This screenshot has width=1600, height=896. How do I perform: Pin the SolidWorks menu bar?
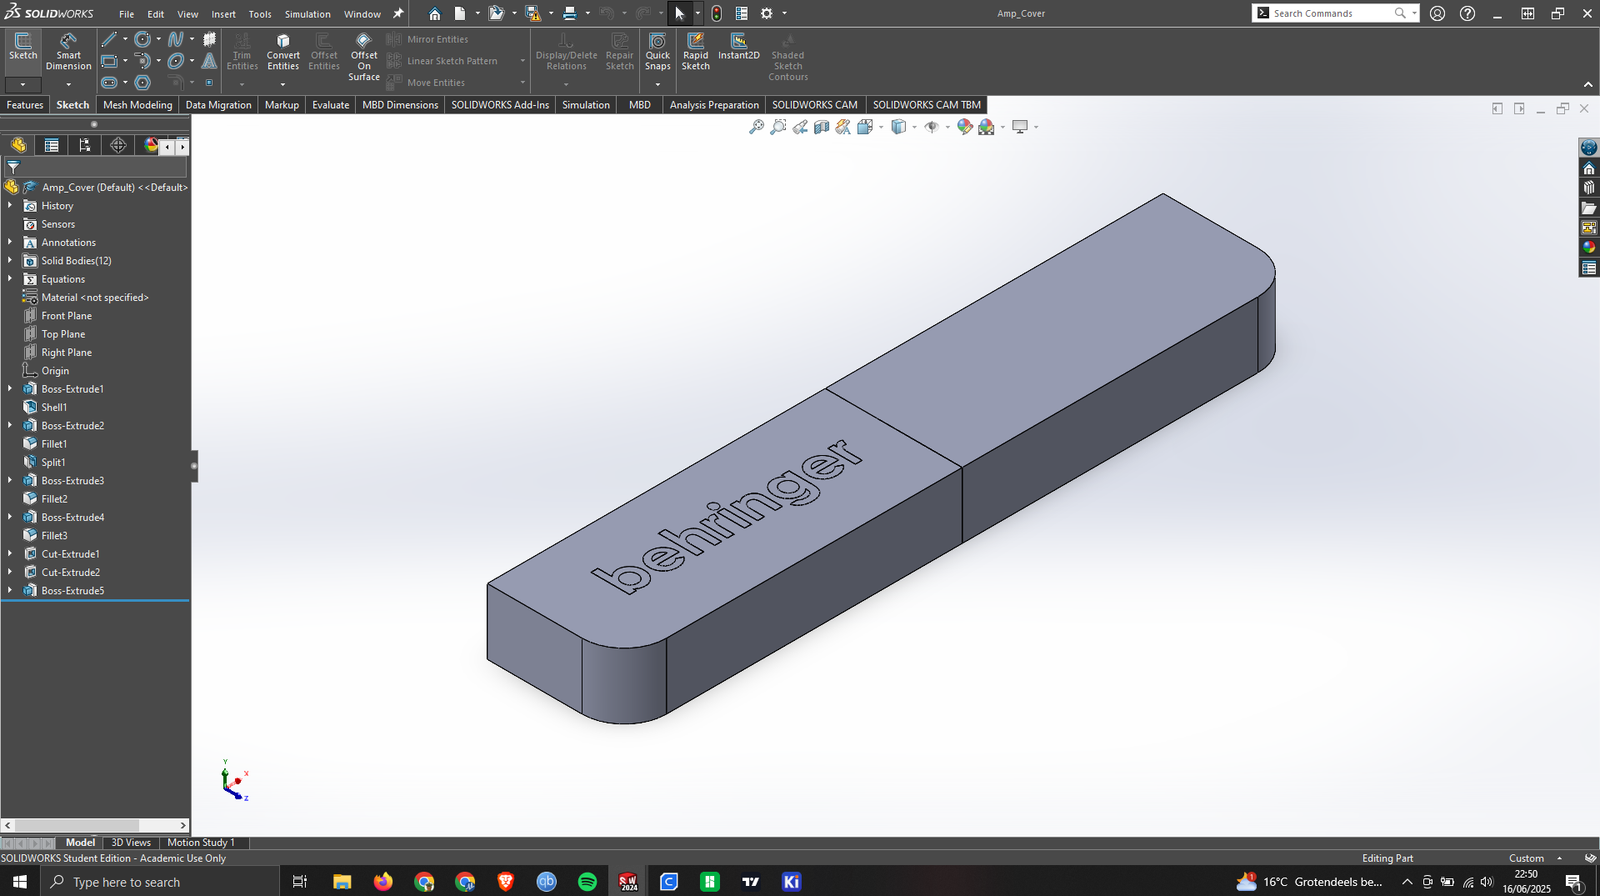(398, 14)
